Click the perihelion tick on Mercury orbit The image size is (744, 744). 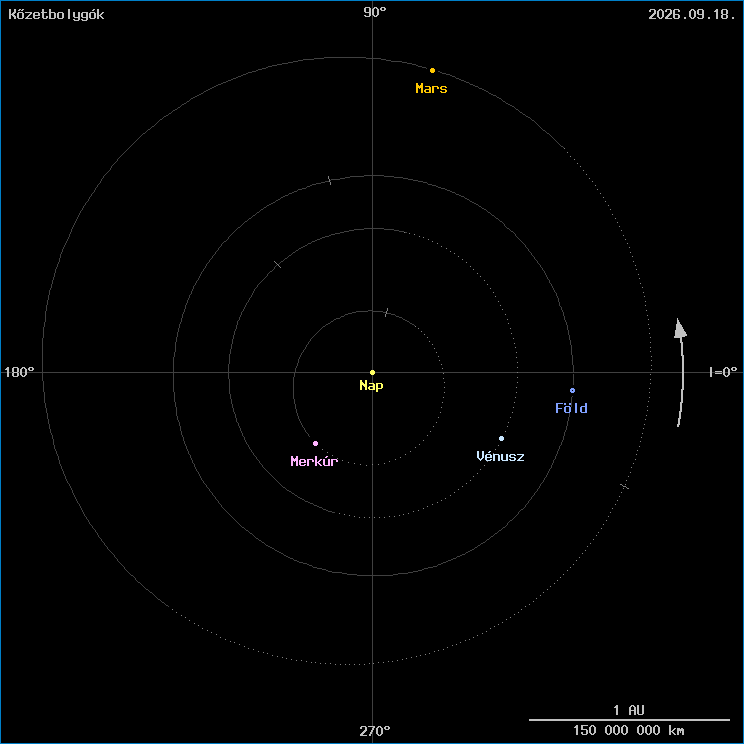pos(386,313)
